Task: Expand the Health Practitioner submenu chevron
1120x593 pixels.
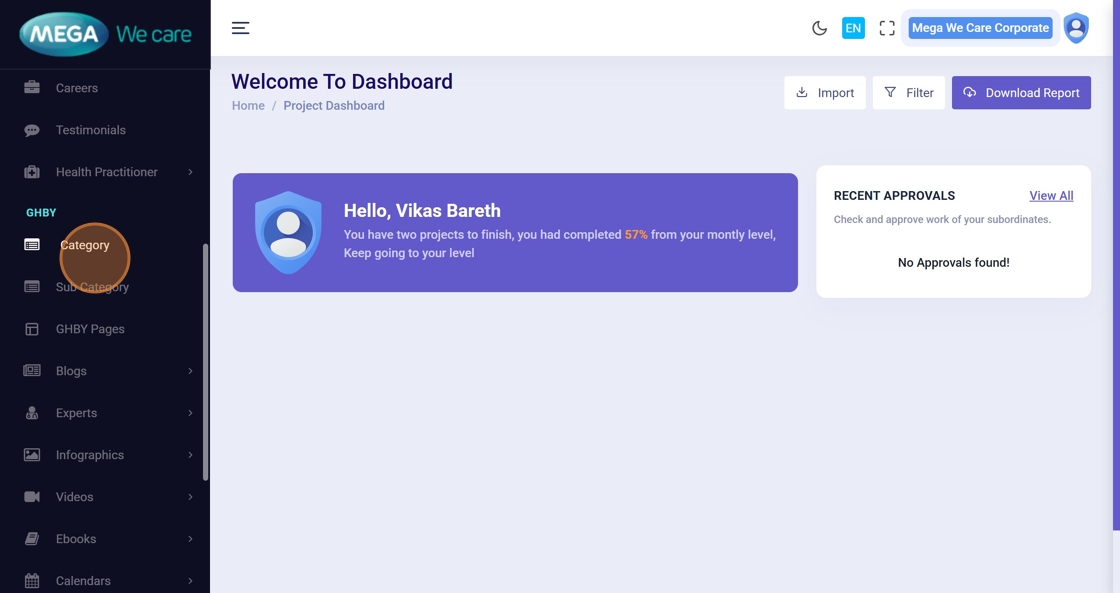Action: 190,172
